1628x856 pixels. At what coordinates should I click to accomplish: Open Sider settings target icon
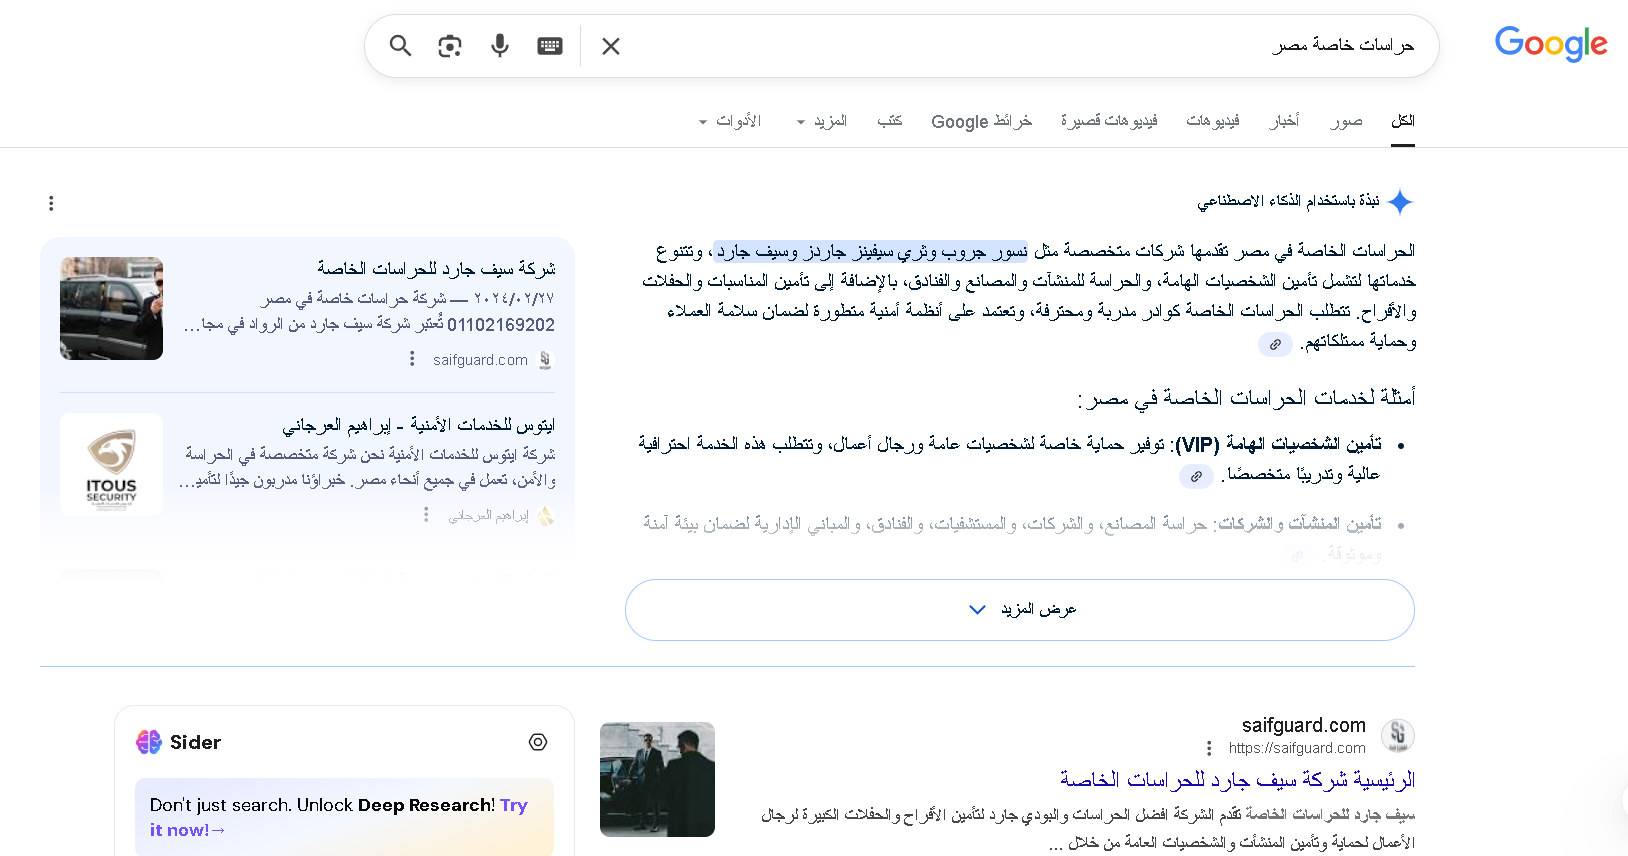(538, 742)
